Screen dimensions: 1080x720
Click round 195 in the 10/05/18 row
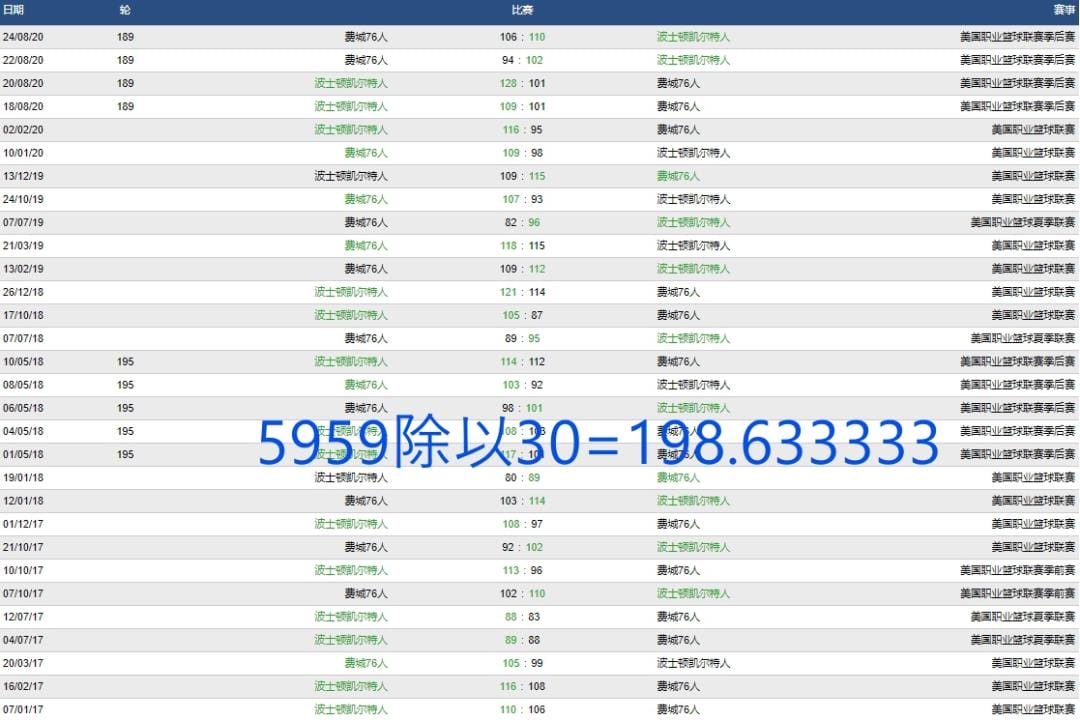125,362
